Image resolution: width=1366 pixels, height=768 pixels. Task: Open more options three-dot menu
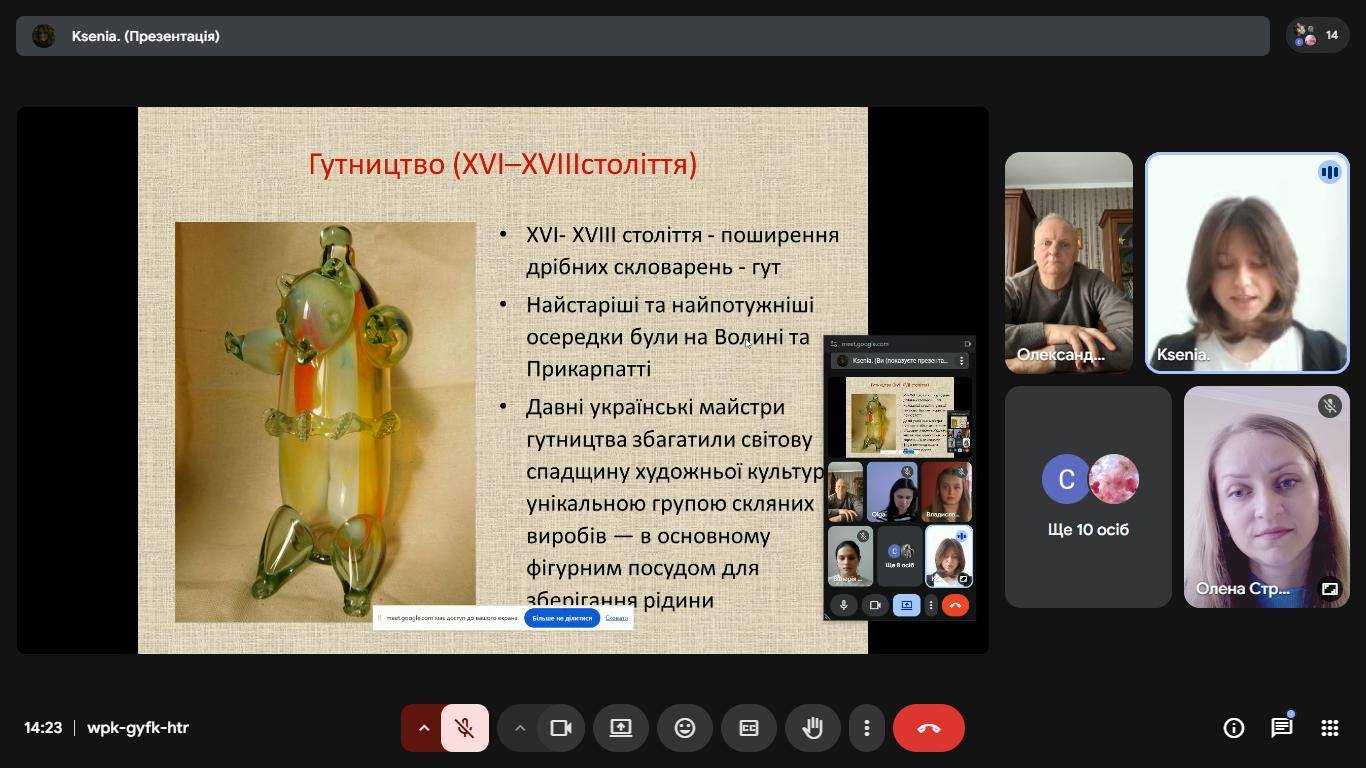[x=867, y=728]
